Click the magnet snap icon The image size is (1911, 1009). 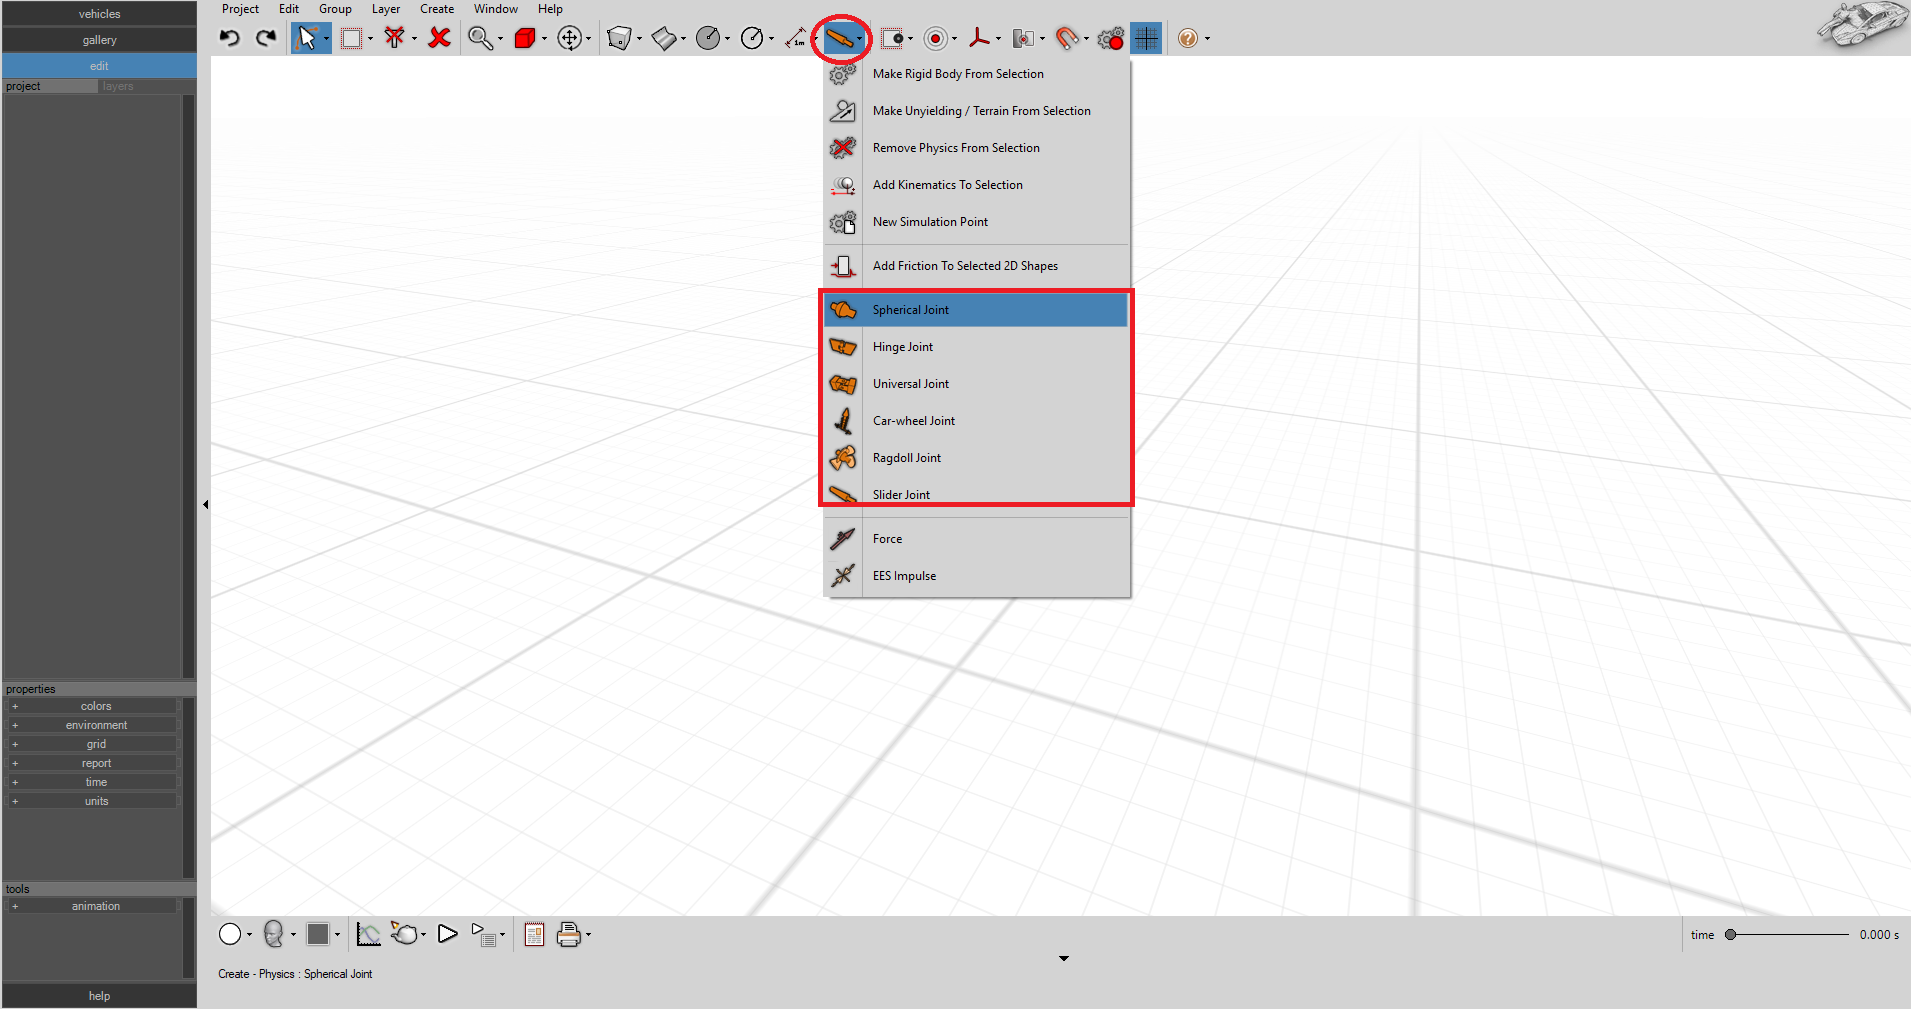(x=1067, y=38)
